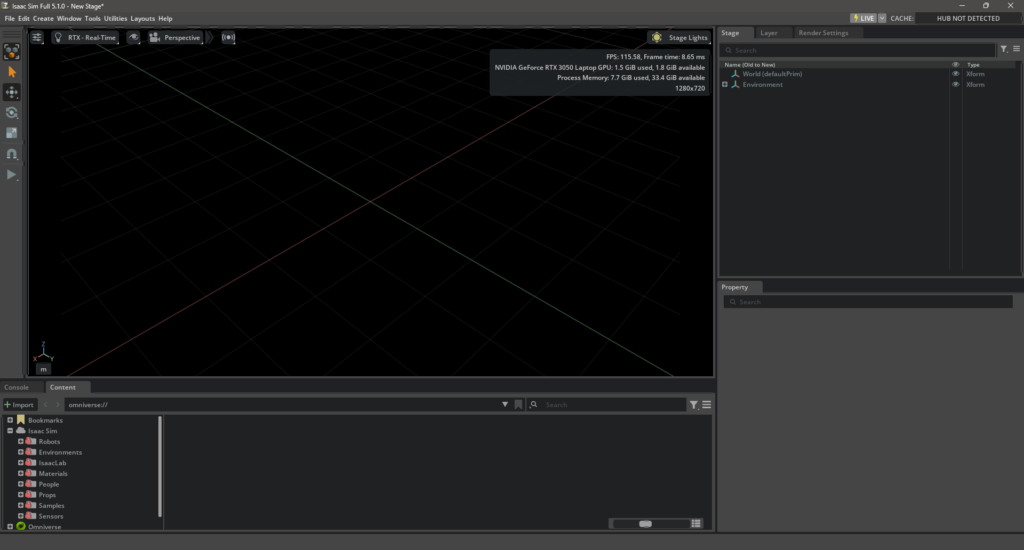Open viewport settings sliders icon
1024x550 pixels.
click(37, 37)
